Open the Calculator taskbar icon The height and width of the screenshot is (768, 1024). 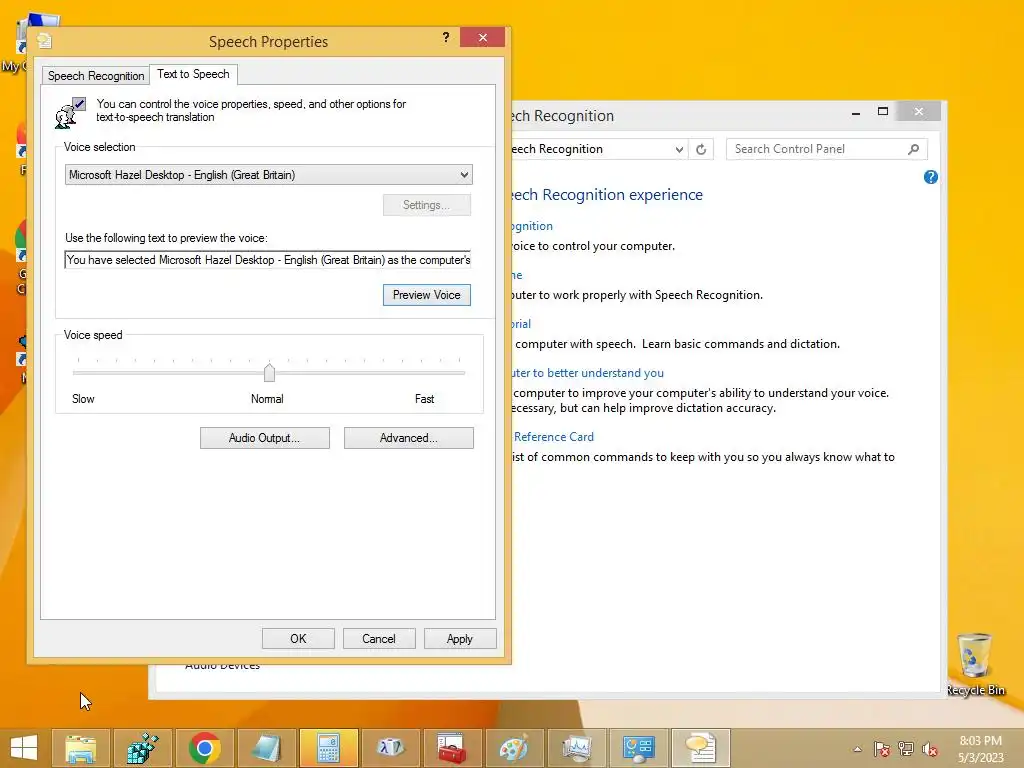coord(328,748)
